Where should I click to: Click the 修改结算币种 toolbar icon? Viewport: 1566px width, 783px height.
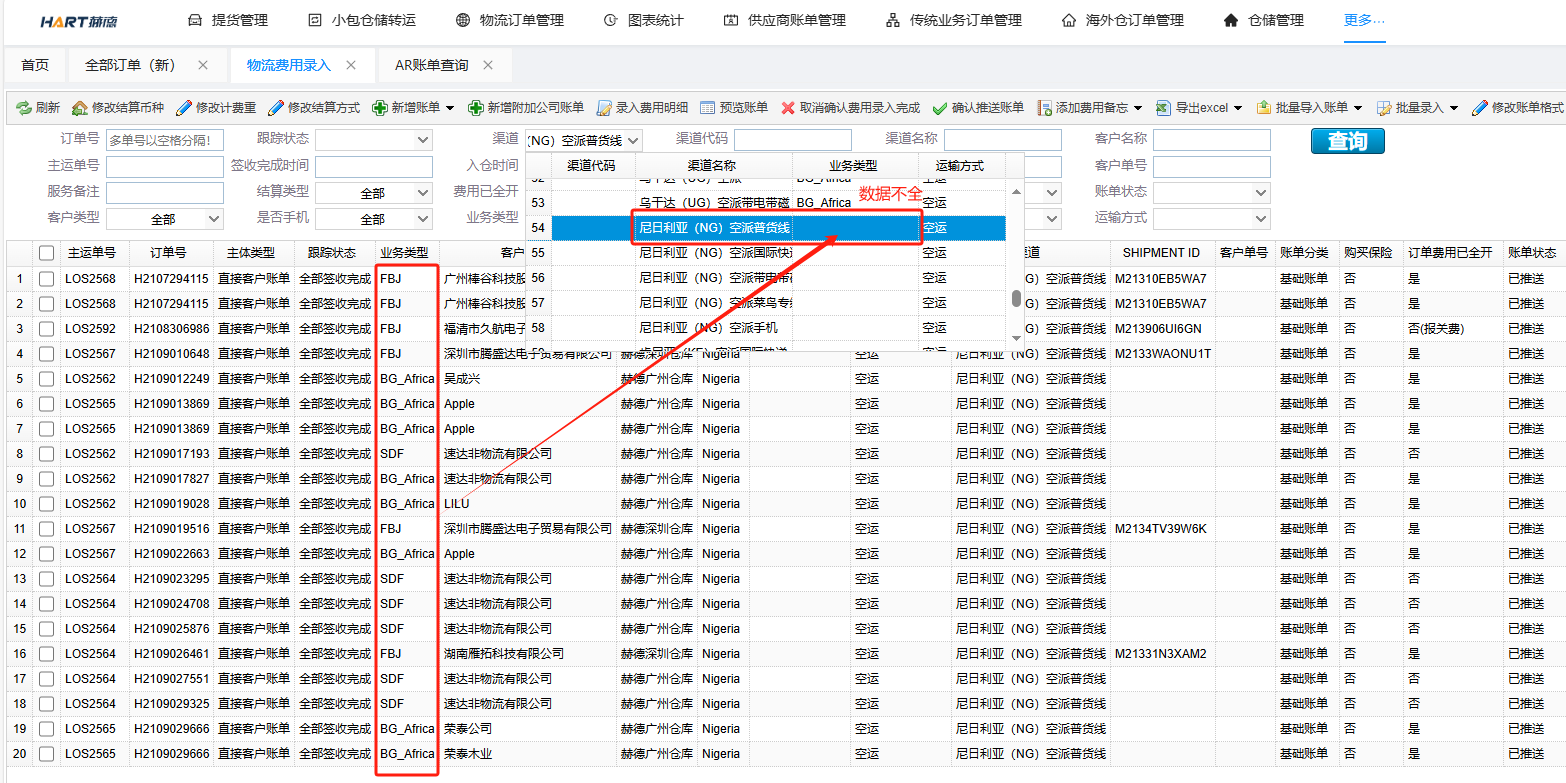pos(79,108)
